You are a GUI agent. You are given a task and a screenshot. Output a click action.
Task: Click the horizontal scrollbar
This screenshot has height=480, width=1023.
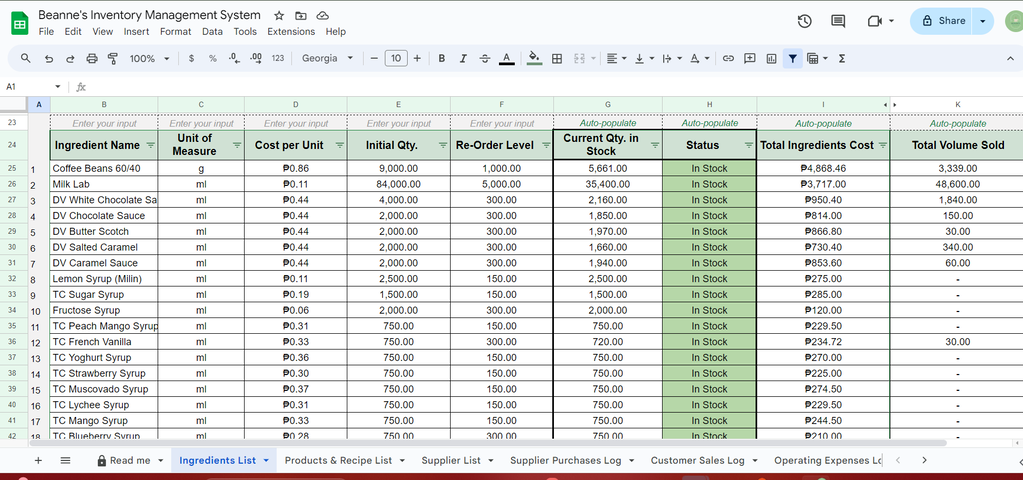[488, 443]
